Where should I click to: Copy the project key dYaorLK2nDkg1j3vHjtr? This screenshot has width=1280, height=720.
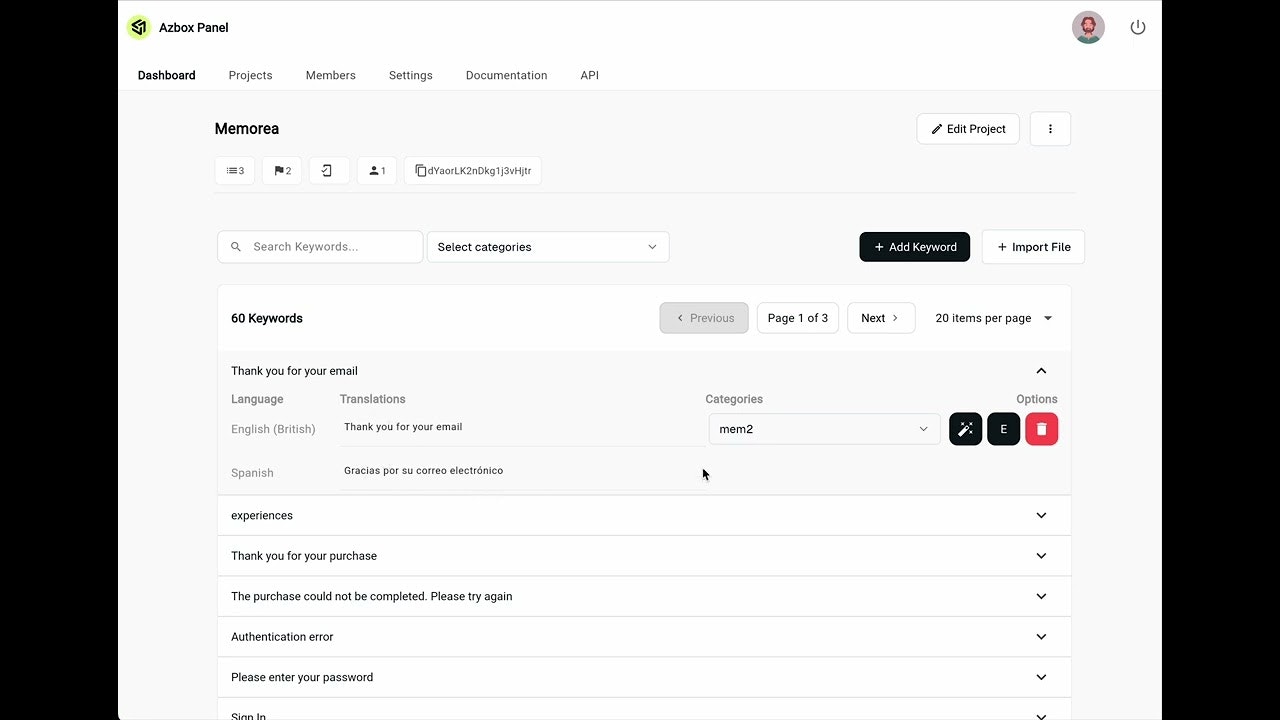pos(473,171)
